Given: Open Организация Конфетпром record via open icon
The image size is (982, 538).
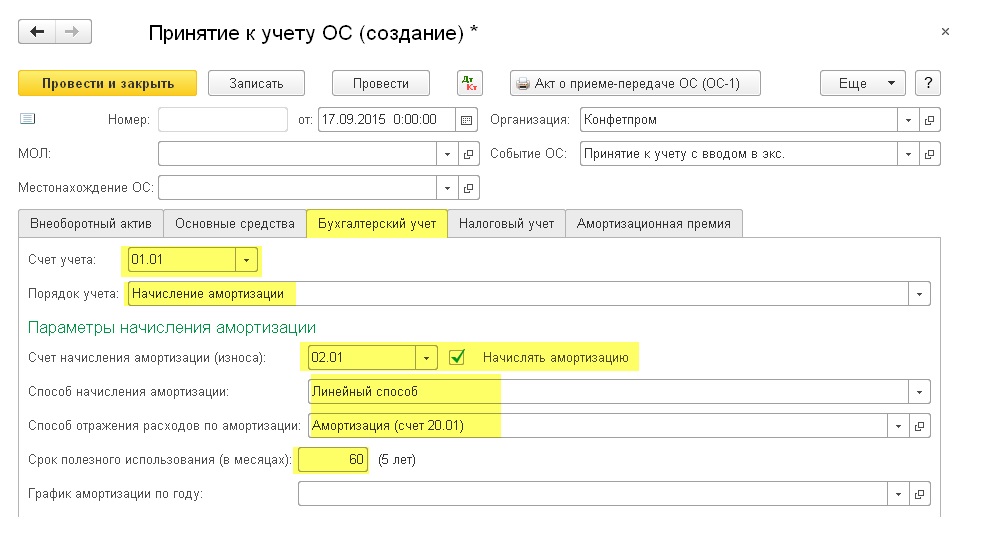Looking at the screenshot, I should point(929,120).
